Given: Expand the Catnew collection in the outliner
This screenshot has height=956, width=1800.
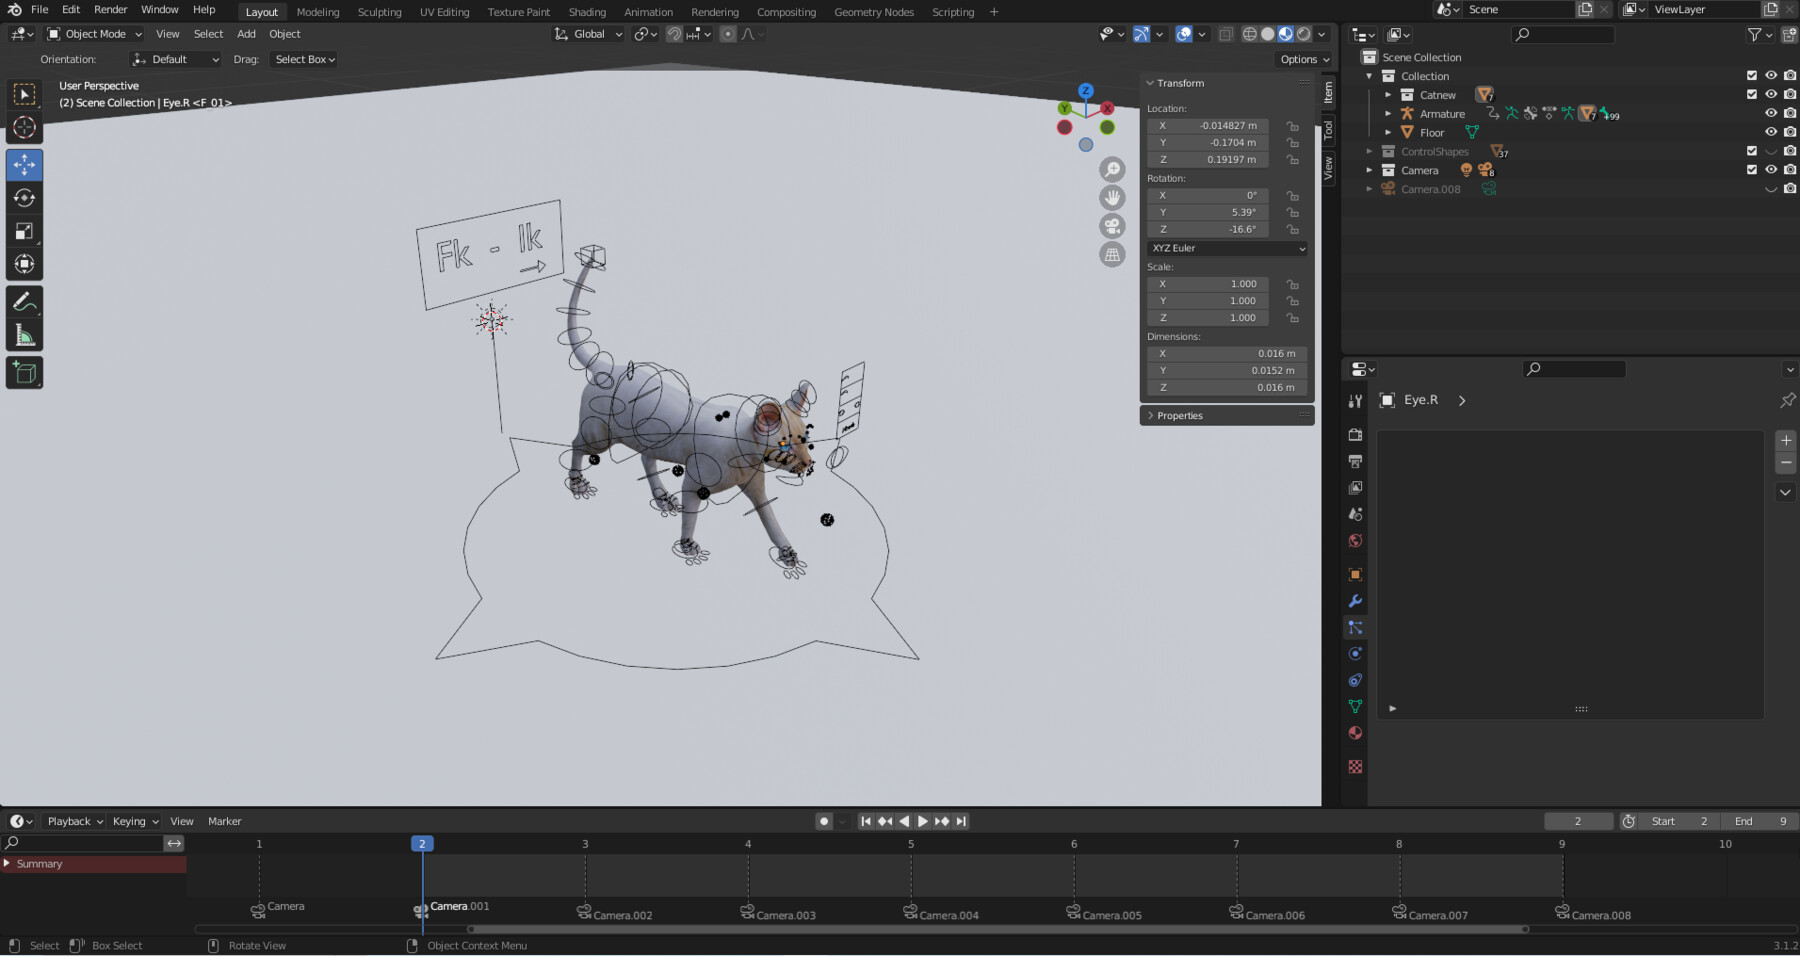Looking at the screenshot, I should coord(1389,94).
